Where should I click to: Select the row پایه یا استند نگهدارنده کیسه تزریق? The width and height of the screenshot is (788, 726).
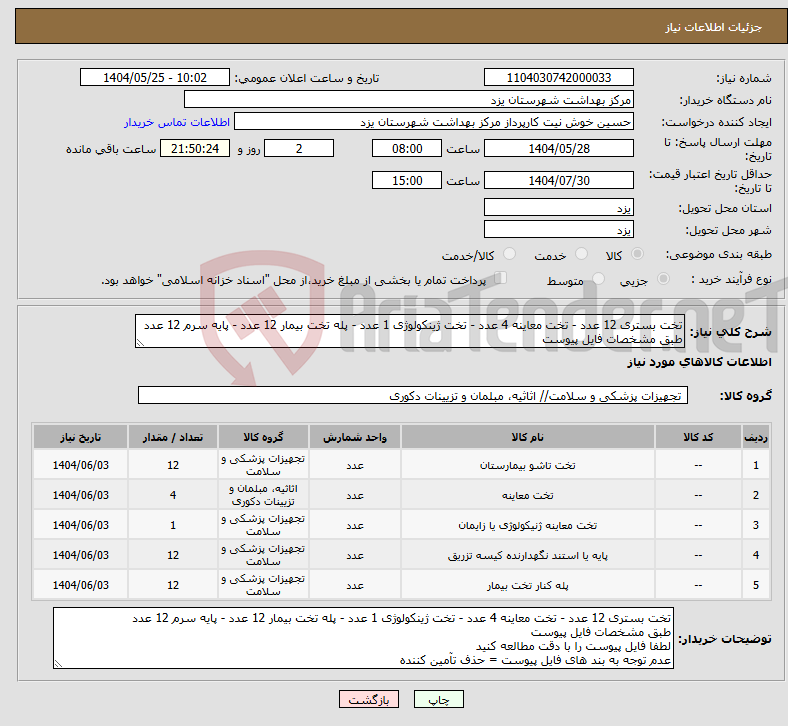402,555
